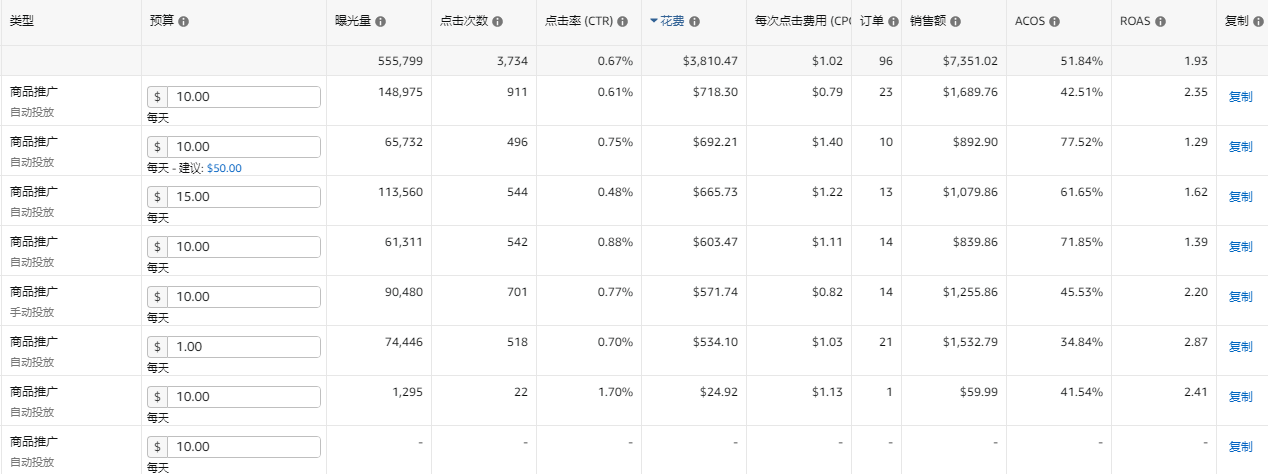Click 复制 link in row with spend $718.30

(x=1240, y=97)
